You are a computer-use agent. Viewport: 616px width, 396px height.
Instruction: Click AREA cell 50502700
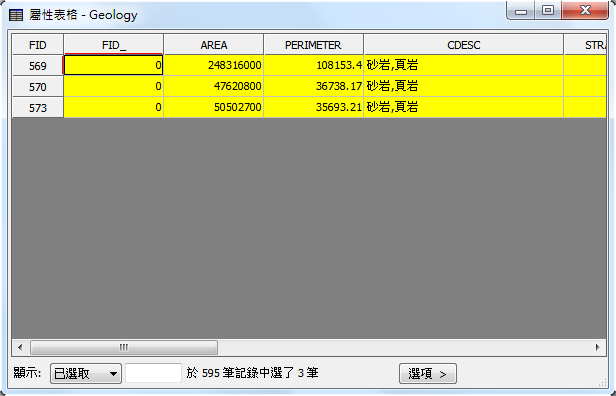tap(214, 107)
